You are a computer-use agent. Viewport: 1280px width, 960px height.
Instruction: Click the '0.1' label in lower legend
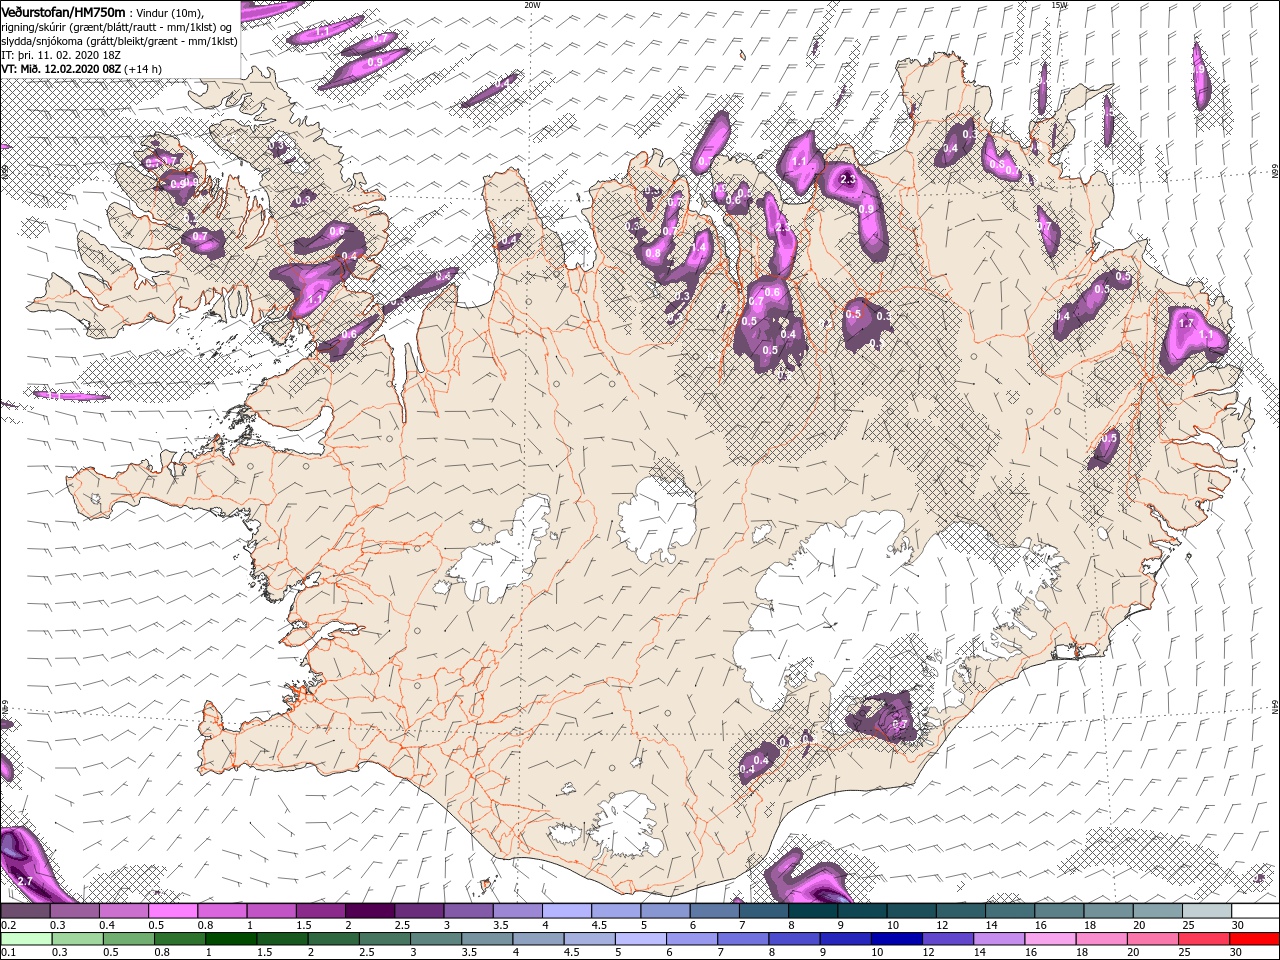pos(9,953)
